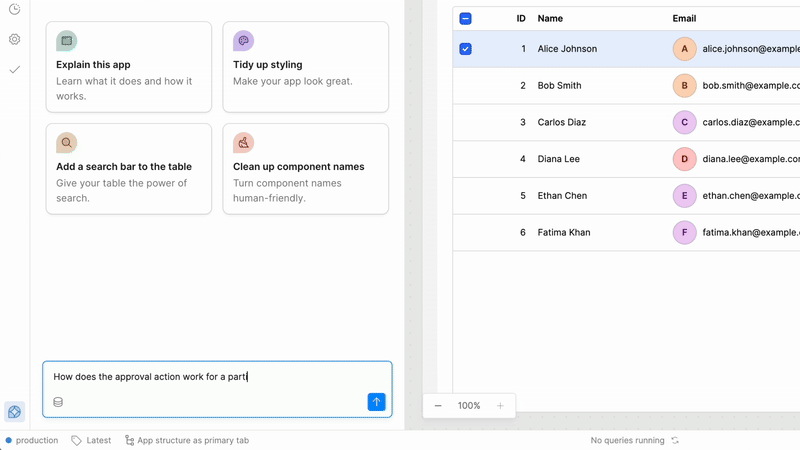Choose the Explain this app suggestion
This screenshot has height=450, width=800.
(x=128, y=67)
